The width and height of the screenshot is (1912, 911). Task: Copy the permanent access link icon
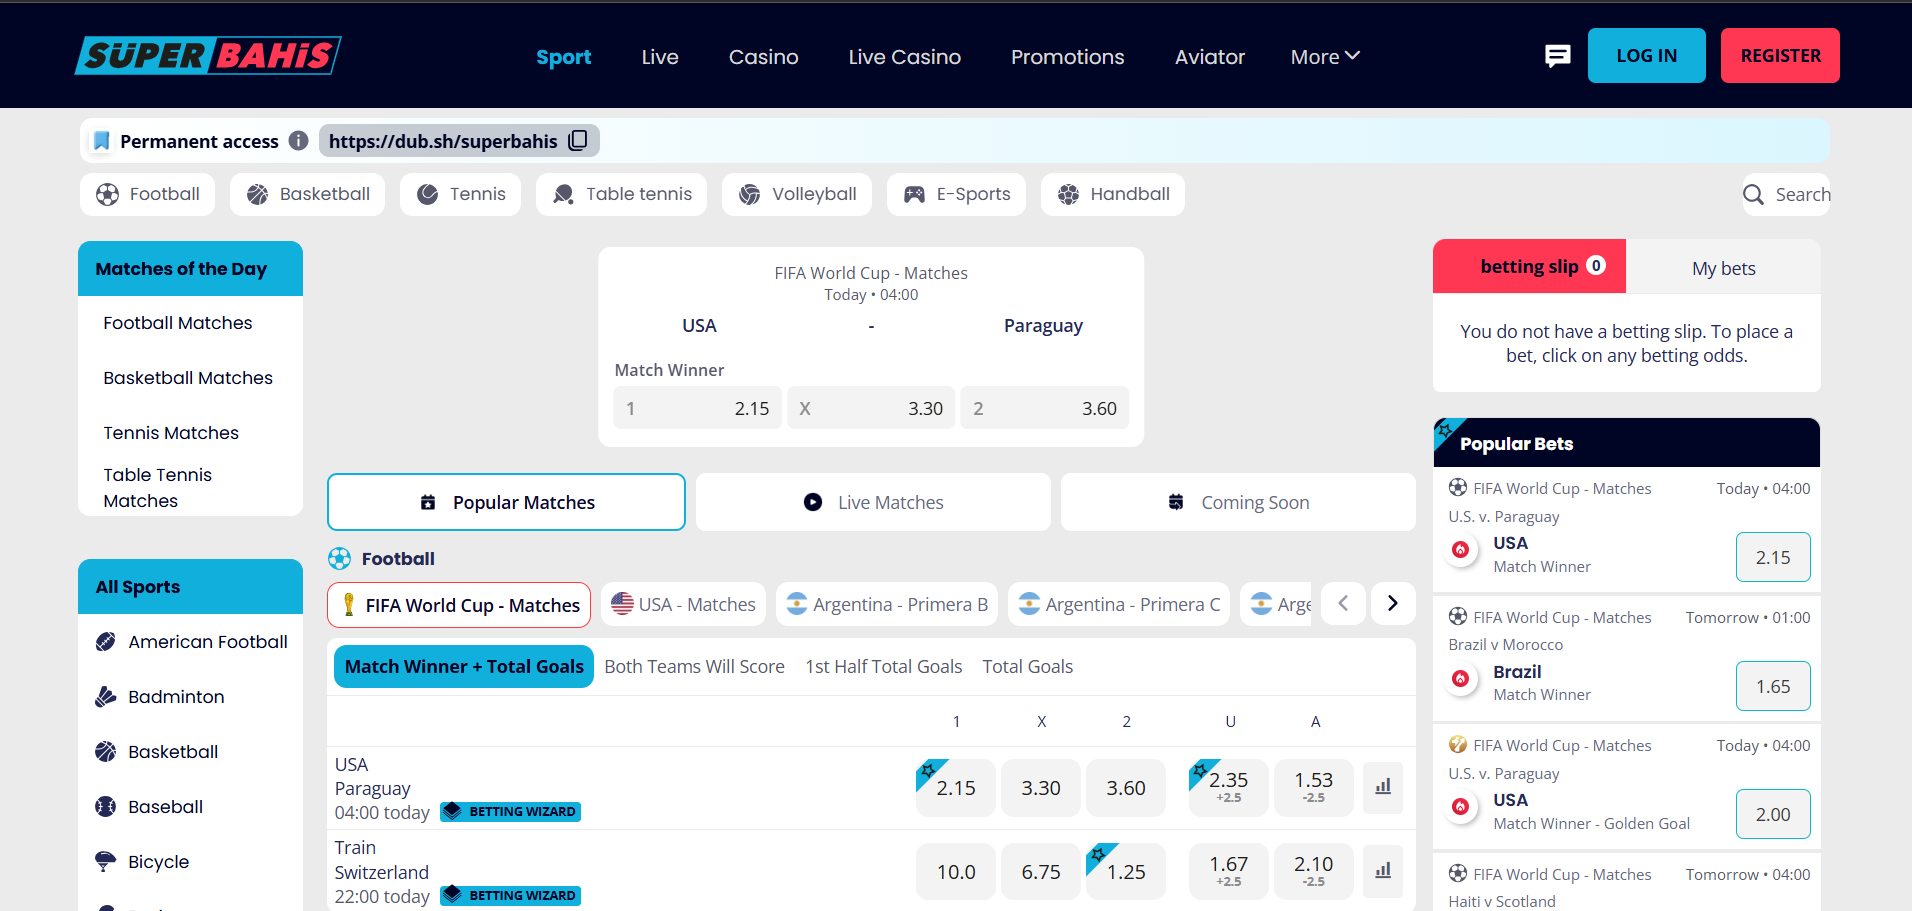coord(578,141)
